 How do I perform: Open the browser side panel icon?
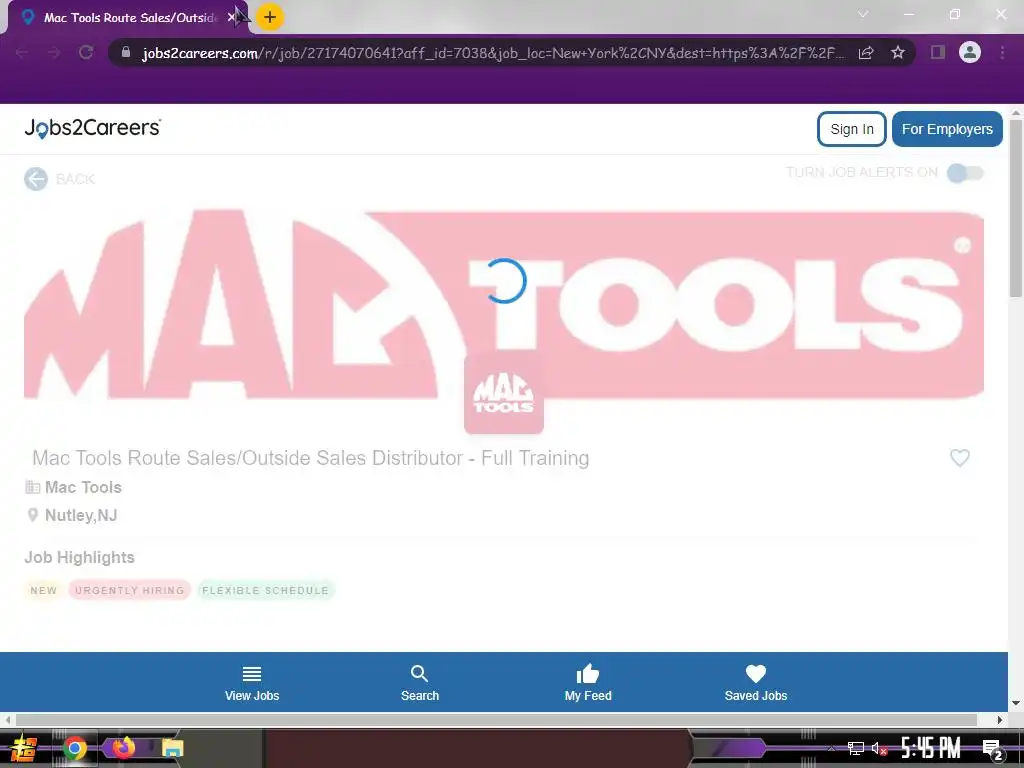pos(938,52)
